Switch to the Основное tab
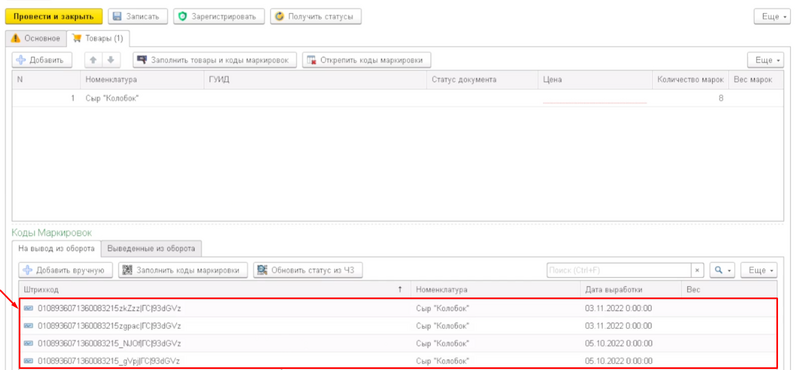Image resolution: width=800 pixels, height=370 pixels. pos(36,38)
